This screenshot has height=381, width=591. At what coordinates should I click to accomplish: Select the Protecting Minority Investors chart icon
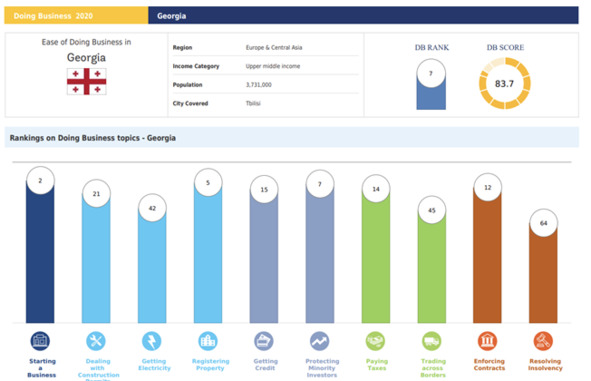coord(320,341)
